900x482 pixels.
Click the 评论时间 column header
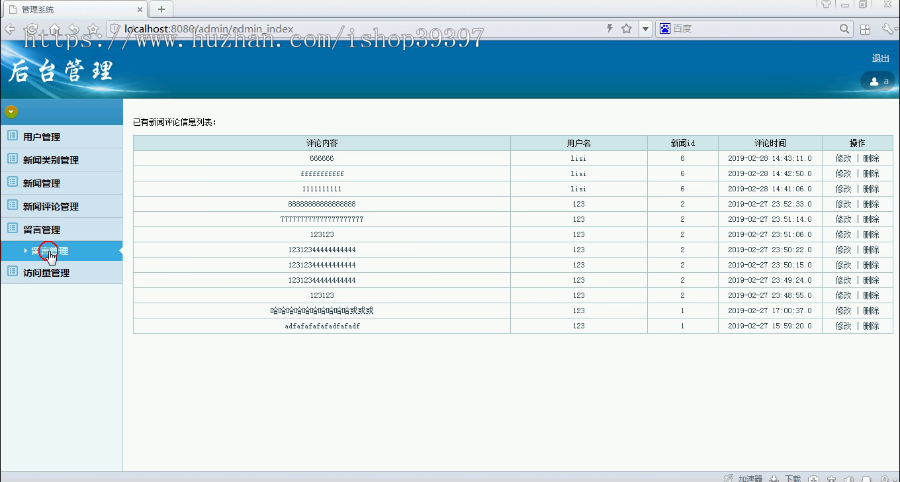click(770, 143)
